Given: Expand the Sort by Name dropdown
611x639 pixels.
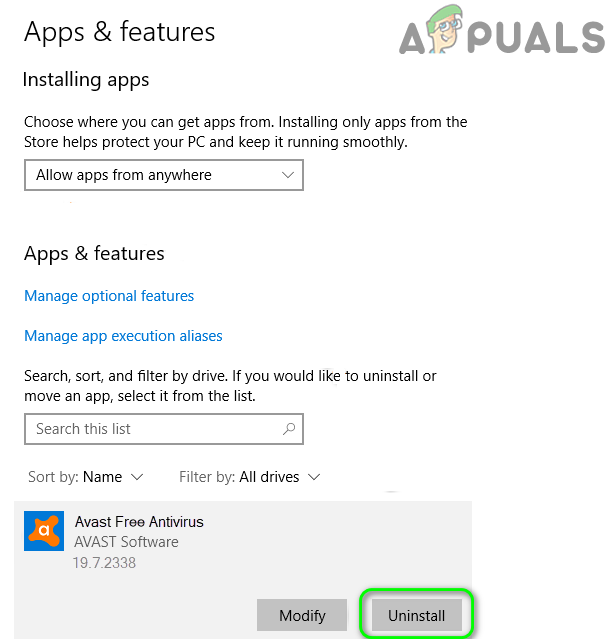Looking at the screenshot, I should click(86, 477).
